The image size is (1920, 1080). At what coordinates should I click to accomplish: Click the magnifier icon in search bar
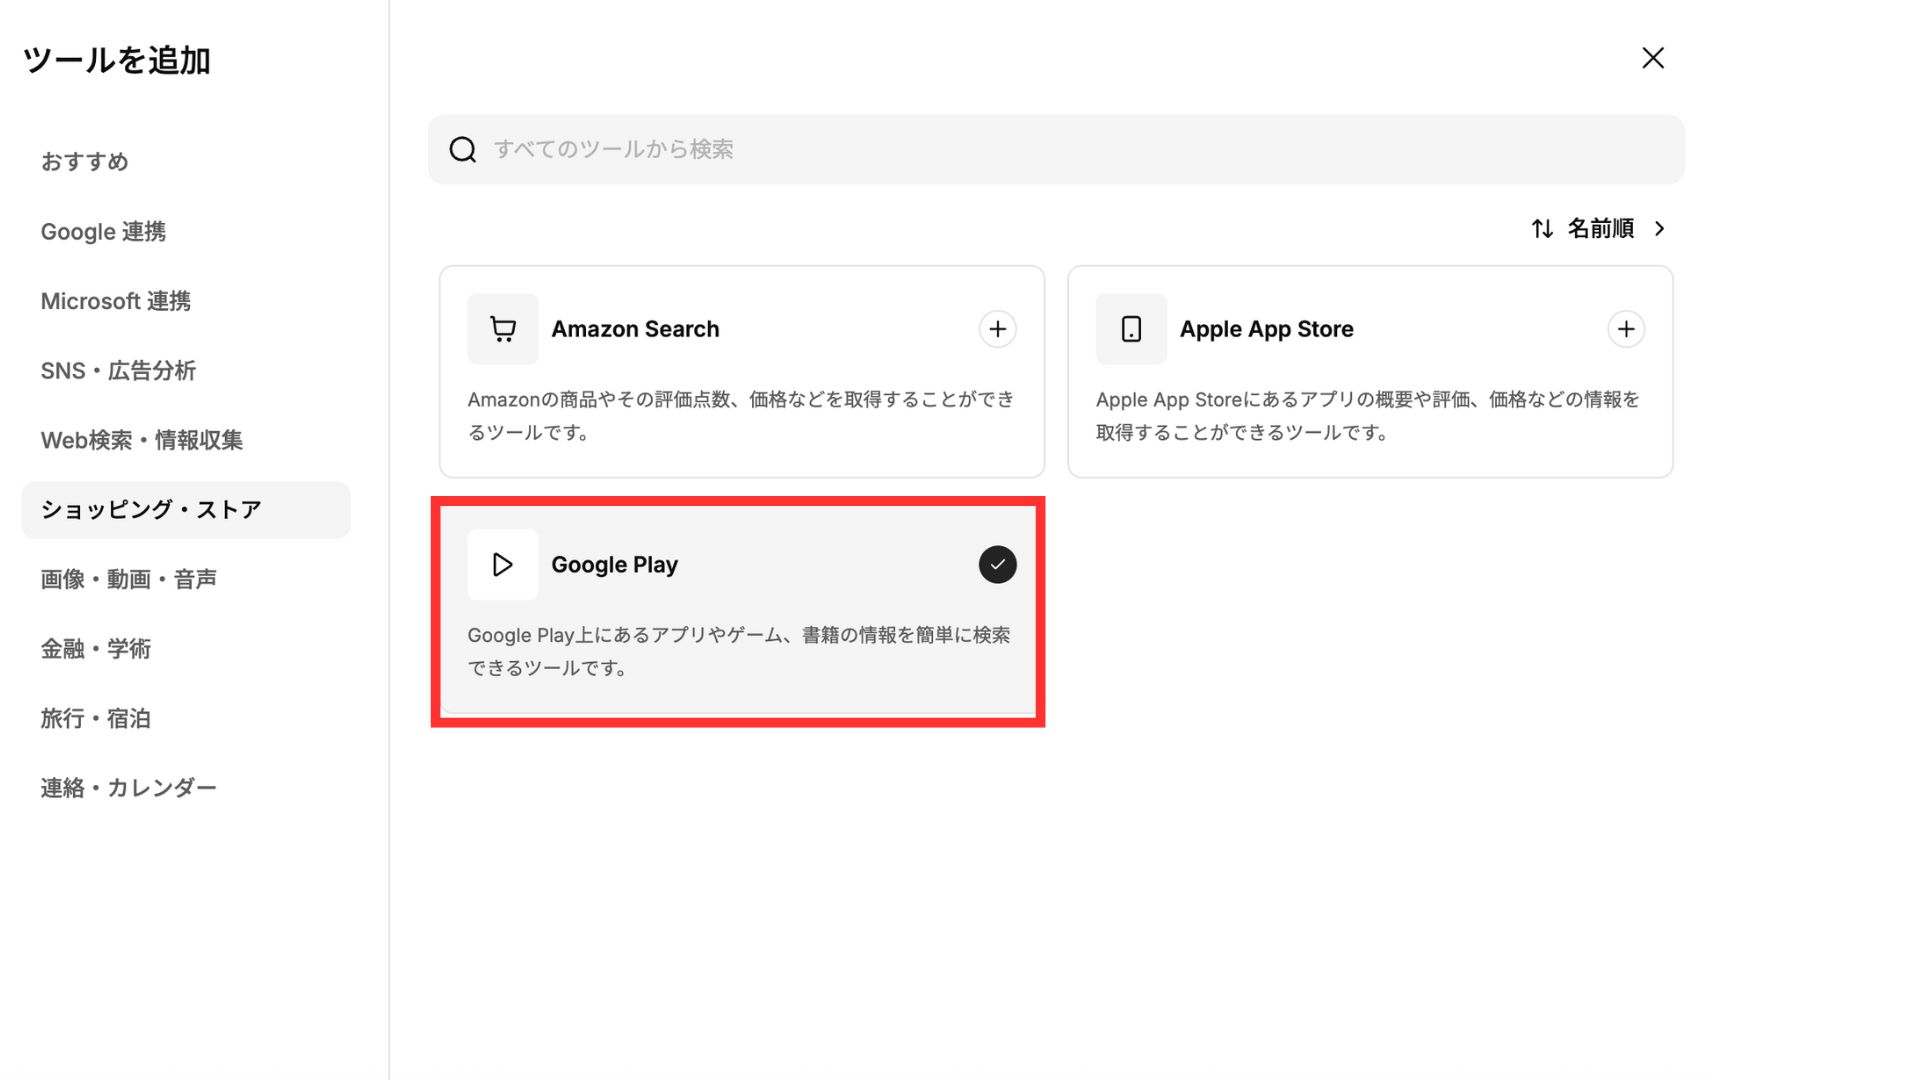point(462,150)
